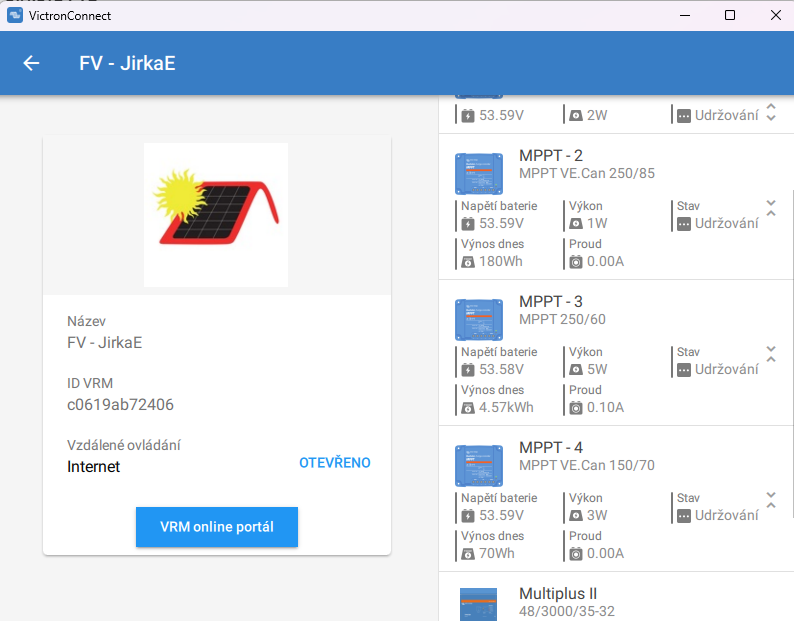Click yield icon next to 180Wh
The width and height of the screenshot is (794, 621).
(468, 262)
